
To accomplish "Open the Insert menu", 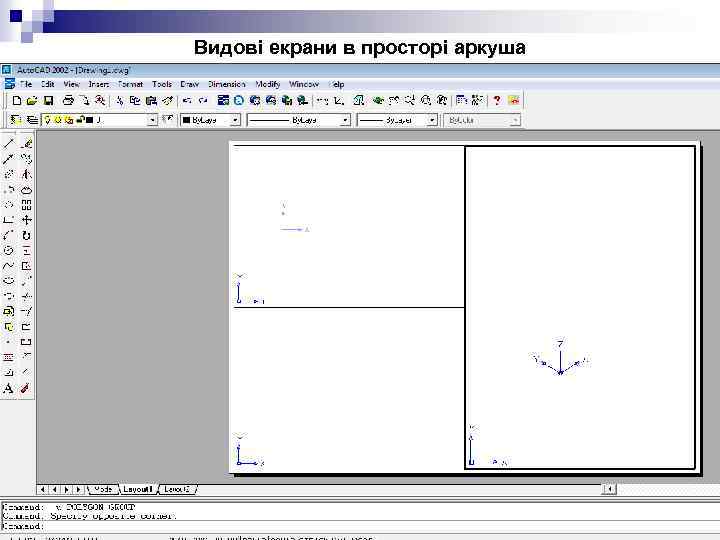I will pyautogui.click(x=99, y=84).
